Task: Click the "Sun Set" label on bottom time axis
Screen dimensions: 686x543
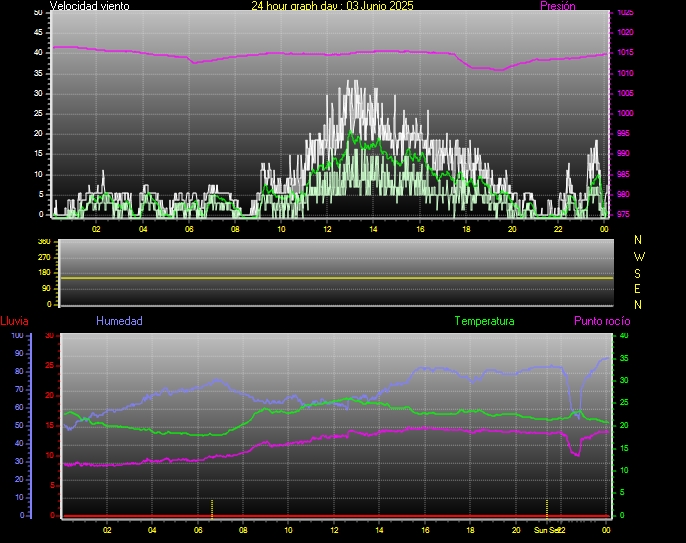Action: tap(546, 530)
